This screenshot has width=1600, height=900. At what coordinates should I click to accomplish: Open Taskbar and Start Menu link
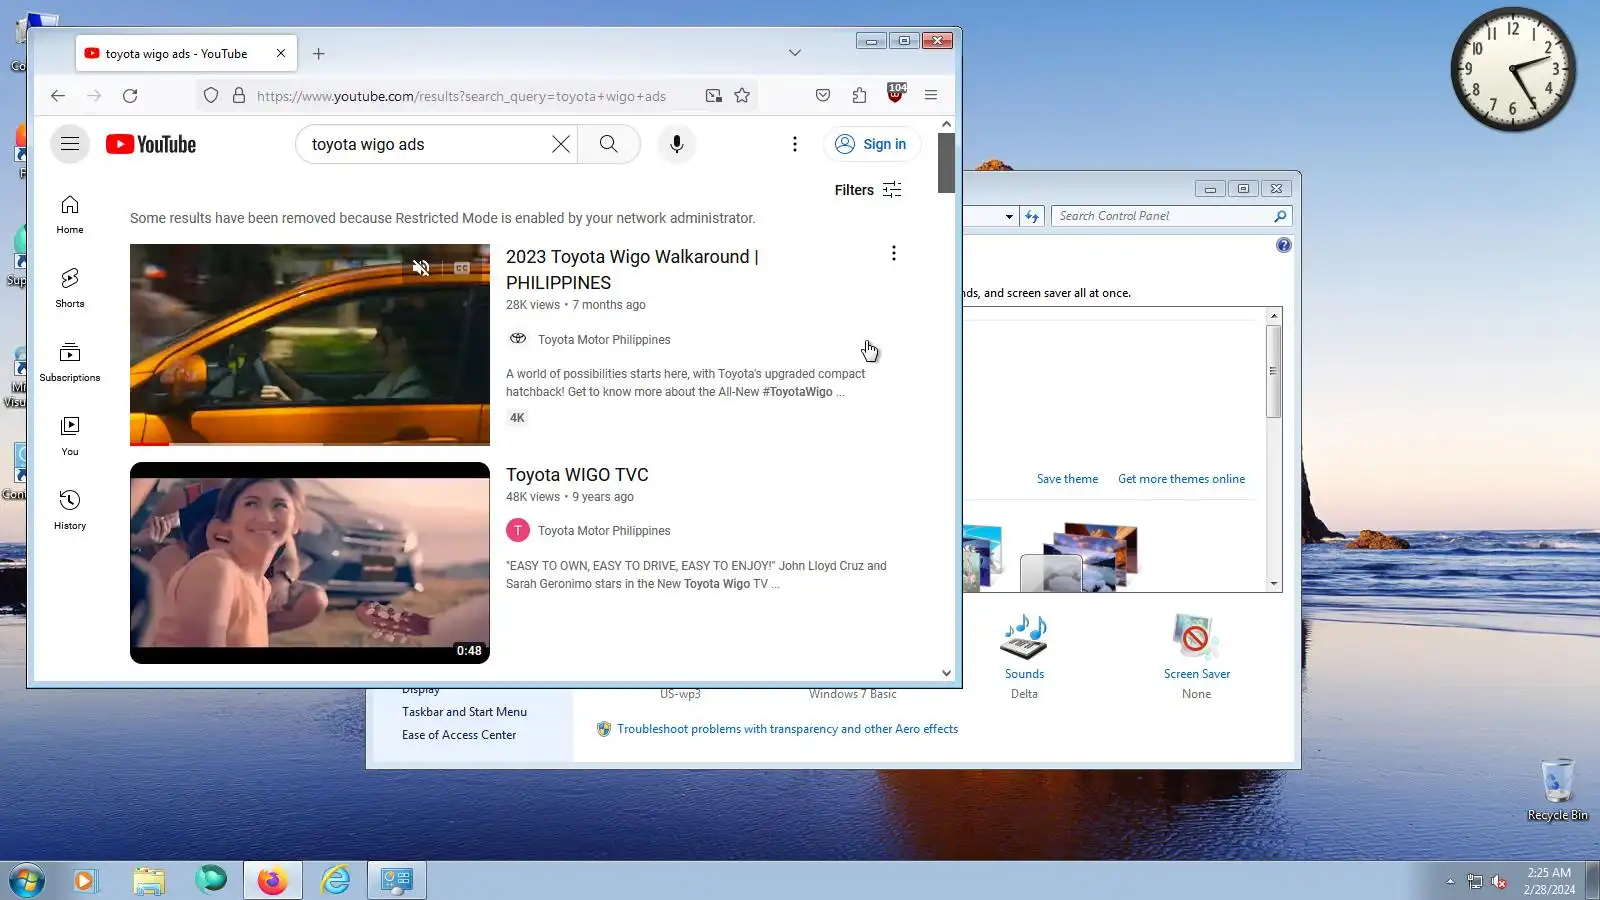464,712
